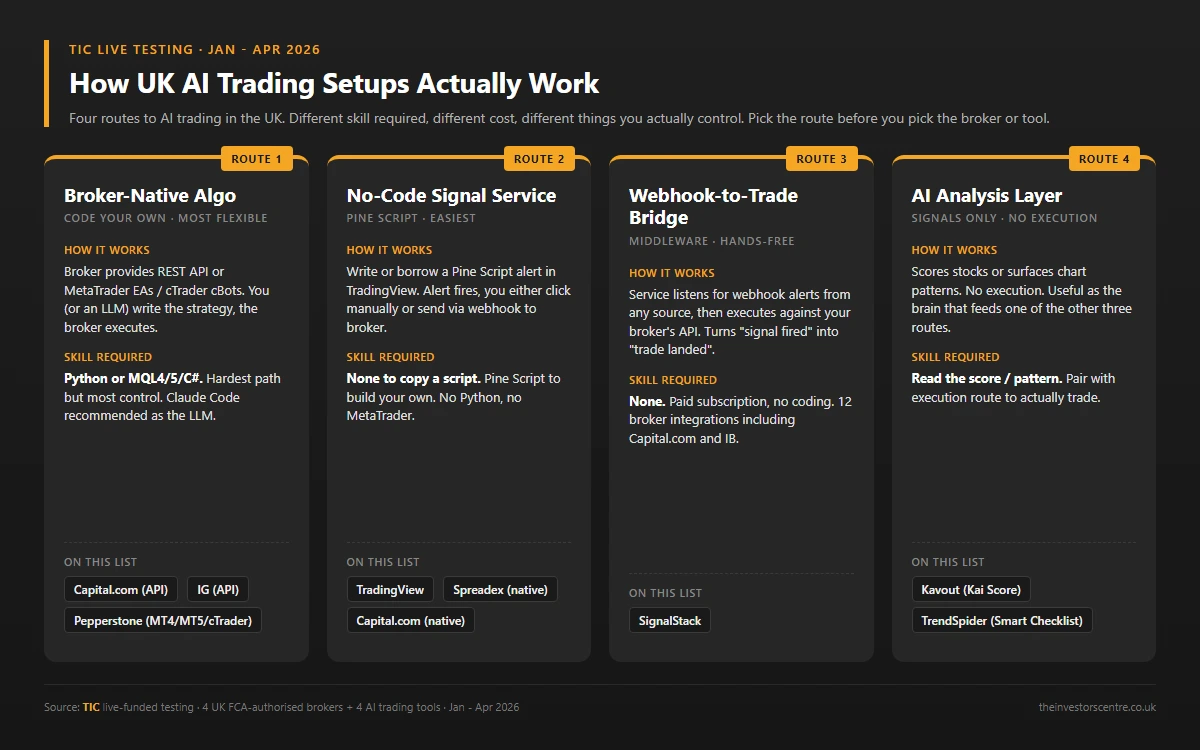Click HOW IT WORKS in AI Analysis Layer card

point(954,250)
